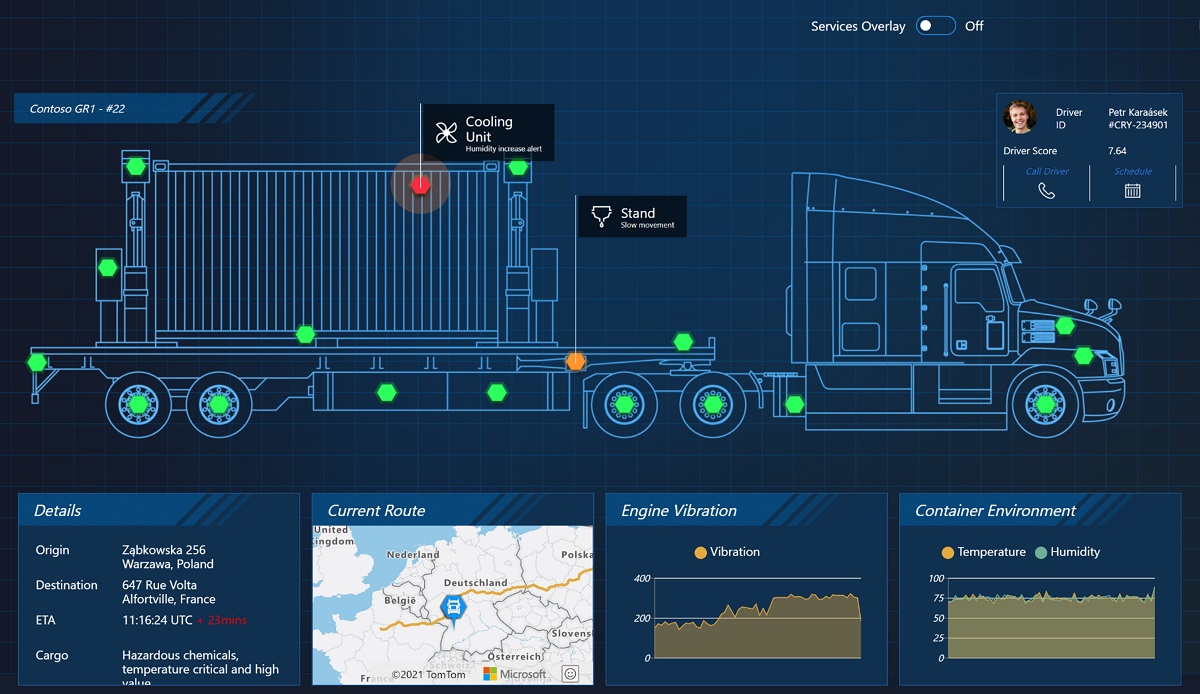Image resolution: width=1200 pixels, height=694 pixels.
Task: Click the Engine Vibration chart area
Action: point(756,620)
